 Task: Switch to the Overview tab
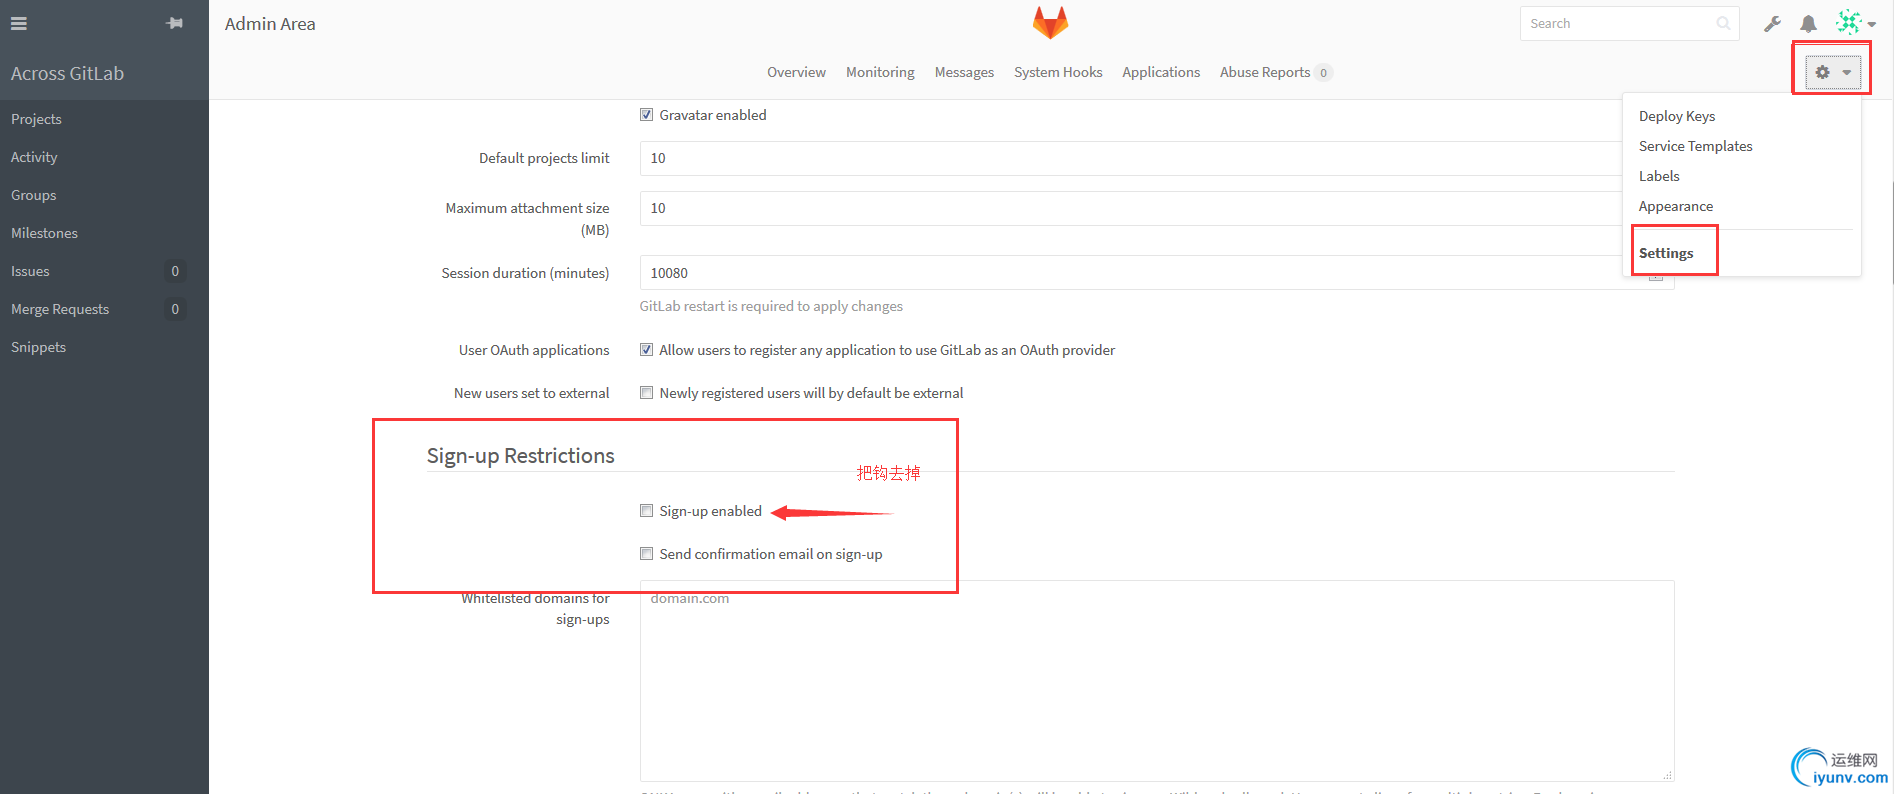click(x=796, y=72)
